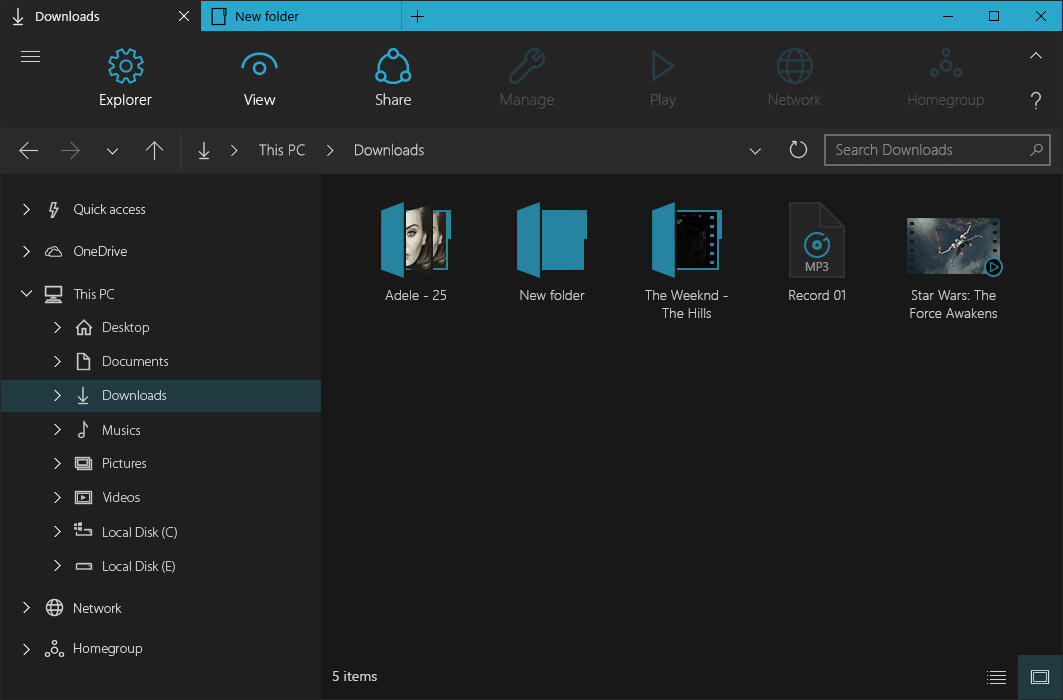Open the hamburger navigation menu
1063x700 pixels.
(30, 56)
